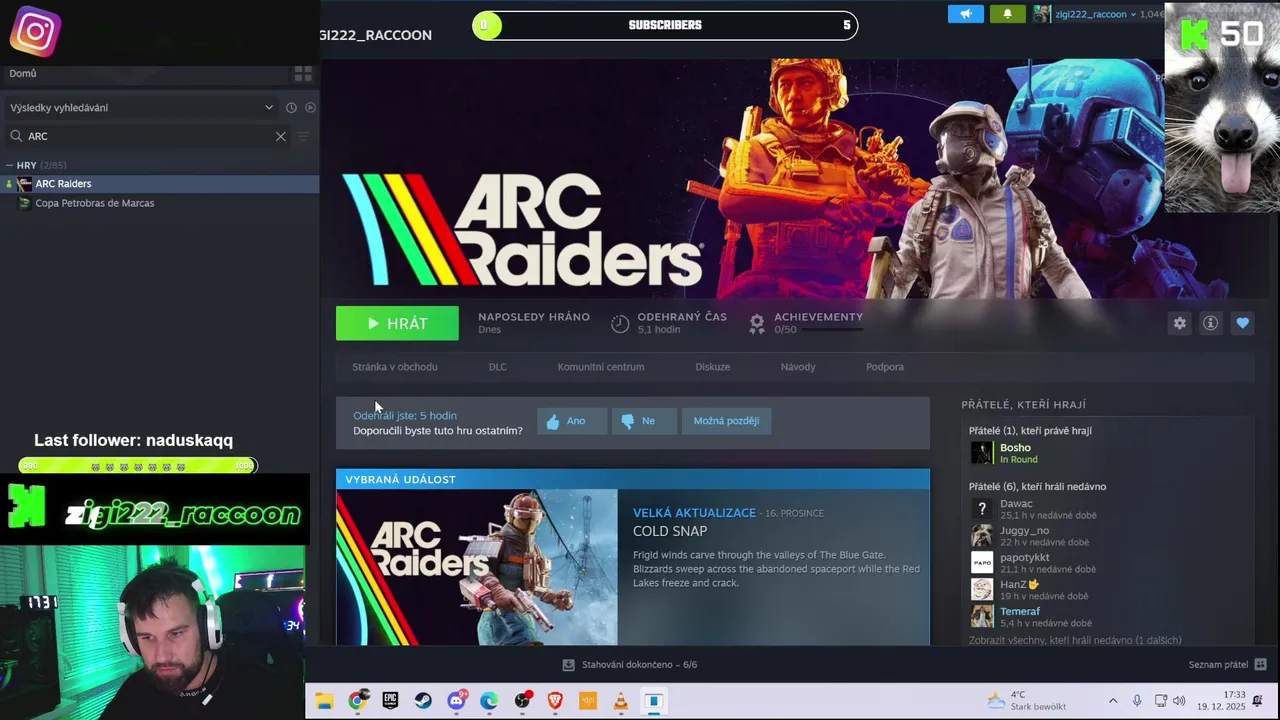Screen dimensions: 1280x720
Task: Open Stránka v obchodě tab
Action: [395, 367]
